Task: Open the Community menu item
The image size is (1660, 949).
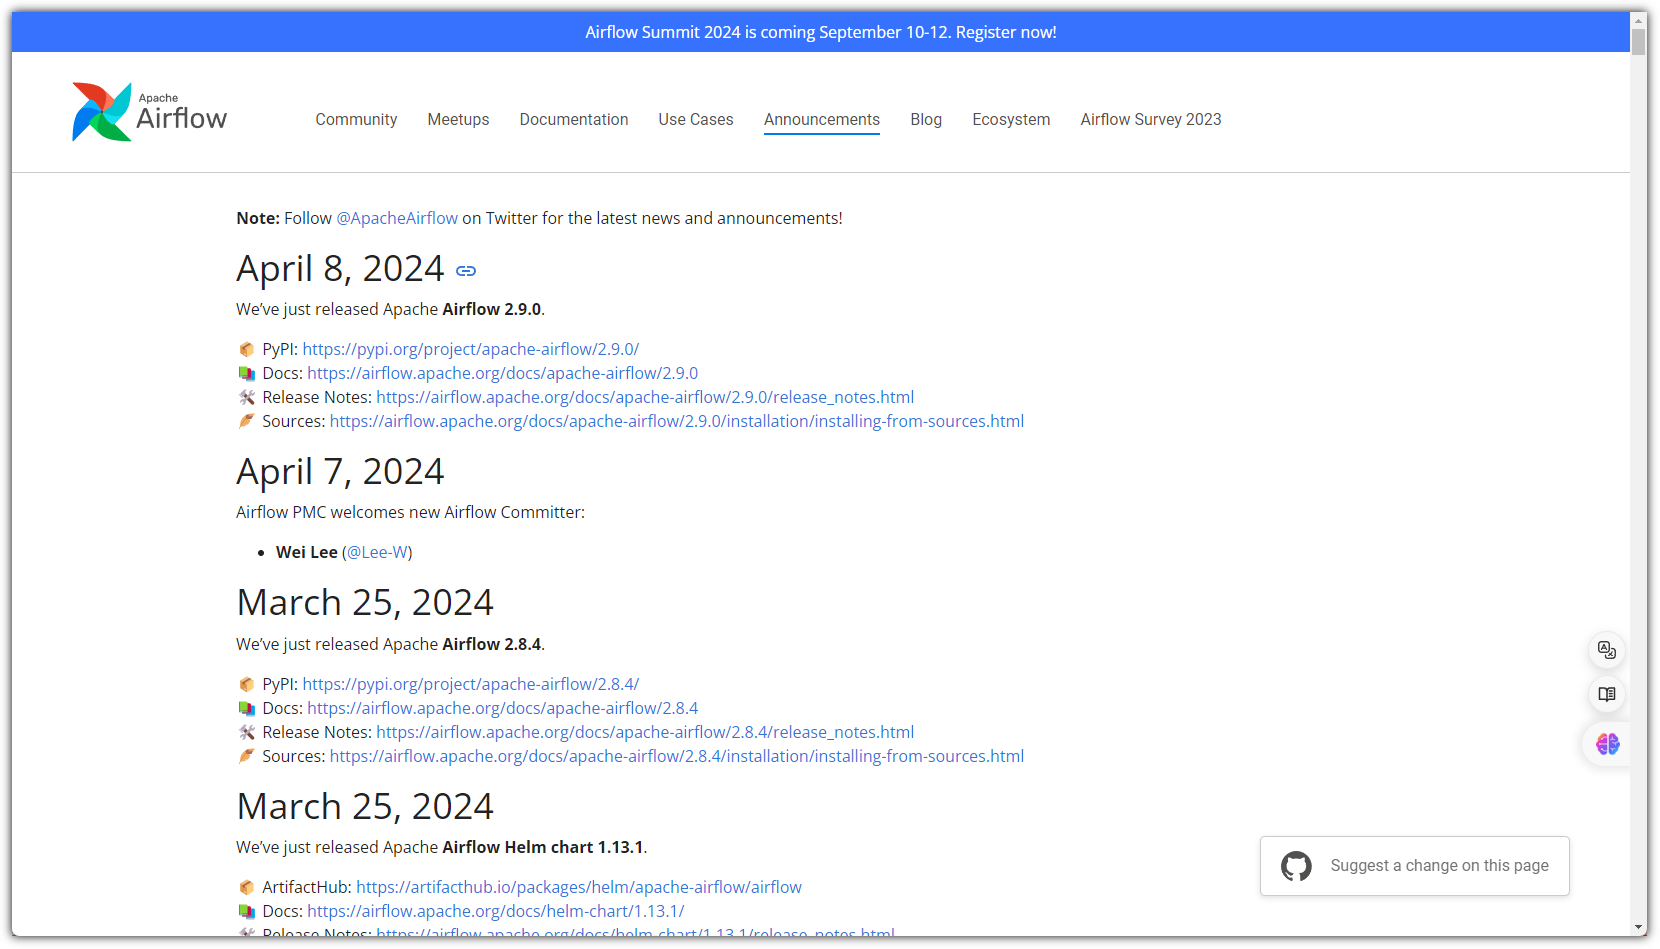Action: tap(356, 119)
